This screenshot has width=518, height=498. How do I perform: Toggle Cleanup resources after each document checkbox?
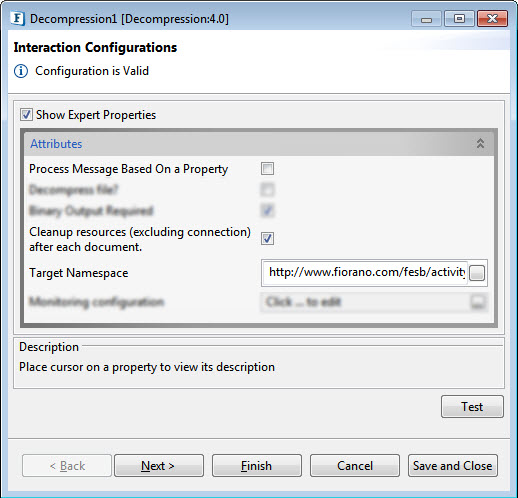tap(267, 238)
